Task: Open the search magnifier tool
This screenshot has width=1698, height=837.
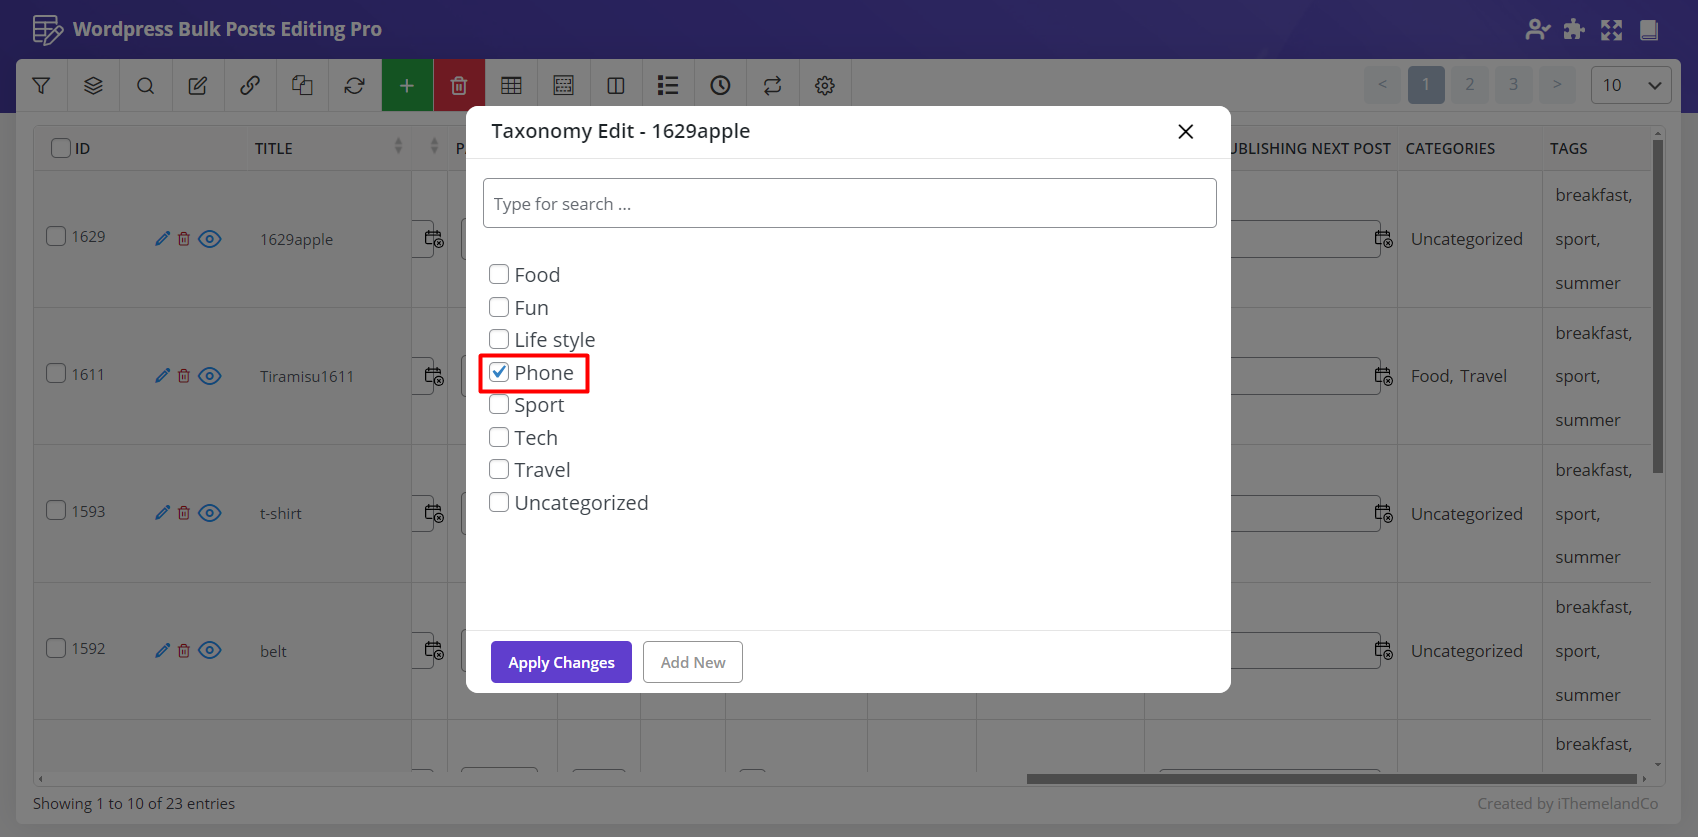Action: click(145, 86)
